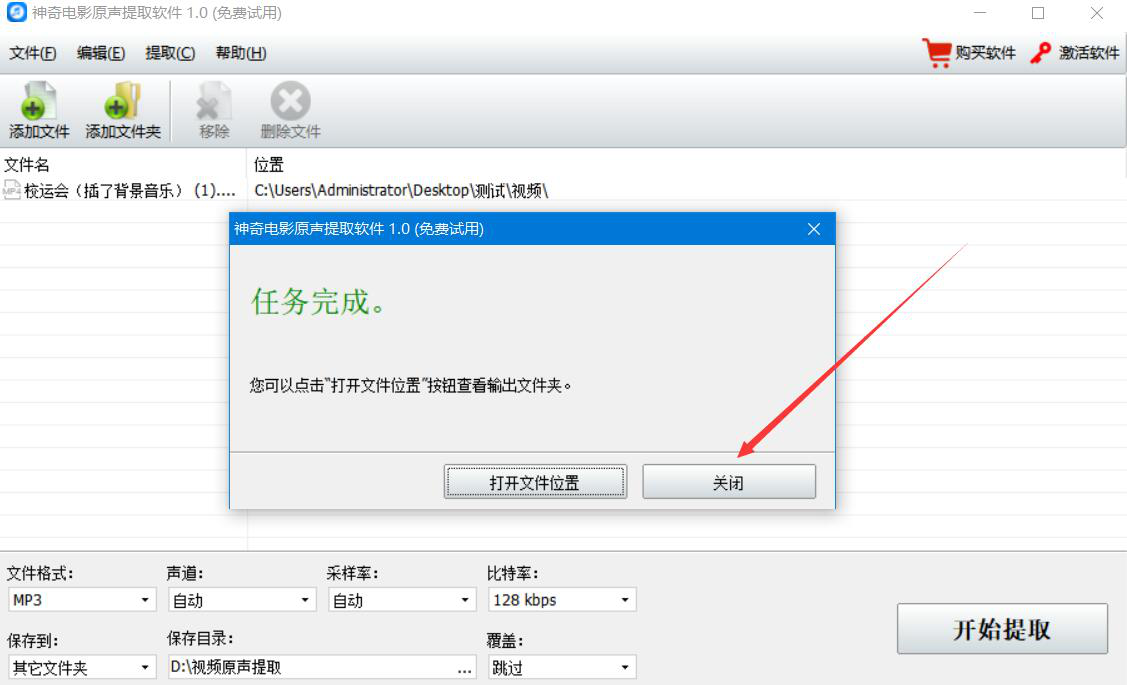Click the shopping cart Buy Software icon
This screenshot has width=1127, height=685.
coord(937,52)
